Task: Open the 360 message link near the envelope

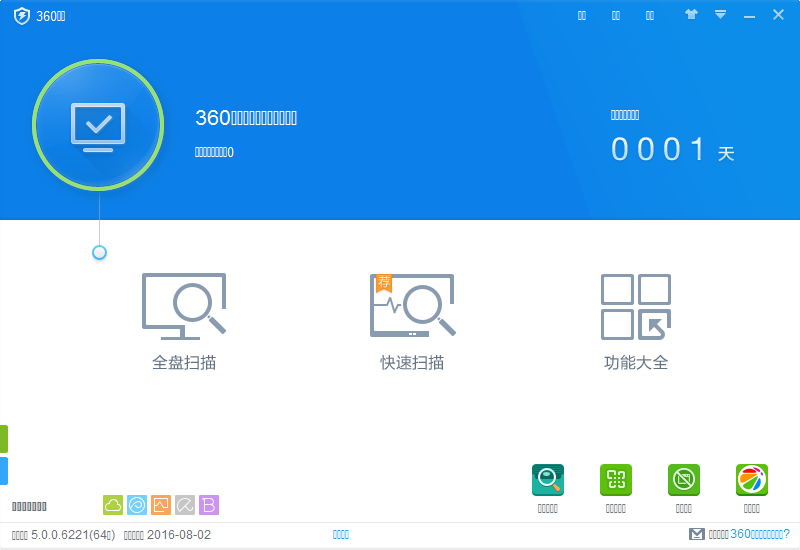Action: [748, 535]
